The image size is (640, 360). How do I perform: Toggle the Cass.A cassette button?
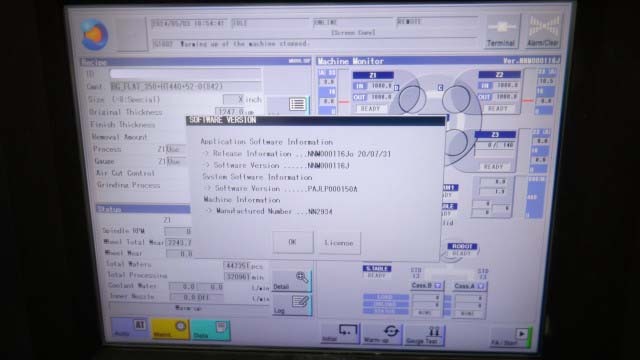coord(469,286)
